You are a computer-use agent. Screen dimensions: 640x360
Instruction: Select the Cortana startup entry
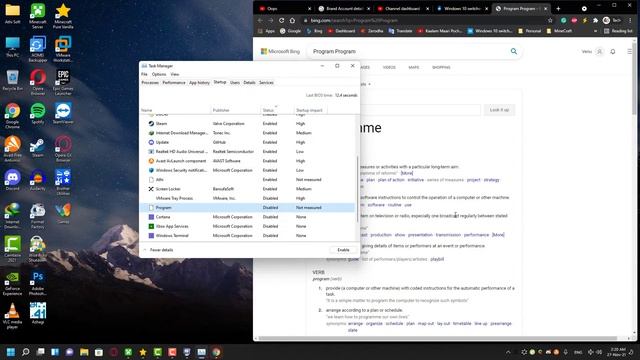(x=247, y=217)
